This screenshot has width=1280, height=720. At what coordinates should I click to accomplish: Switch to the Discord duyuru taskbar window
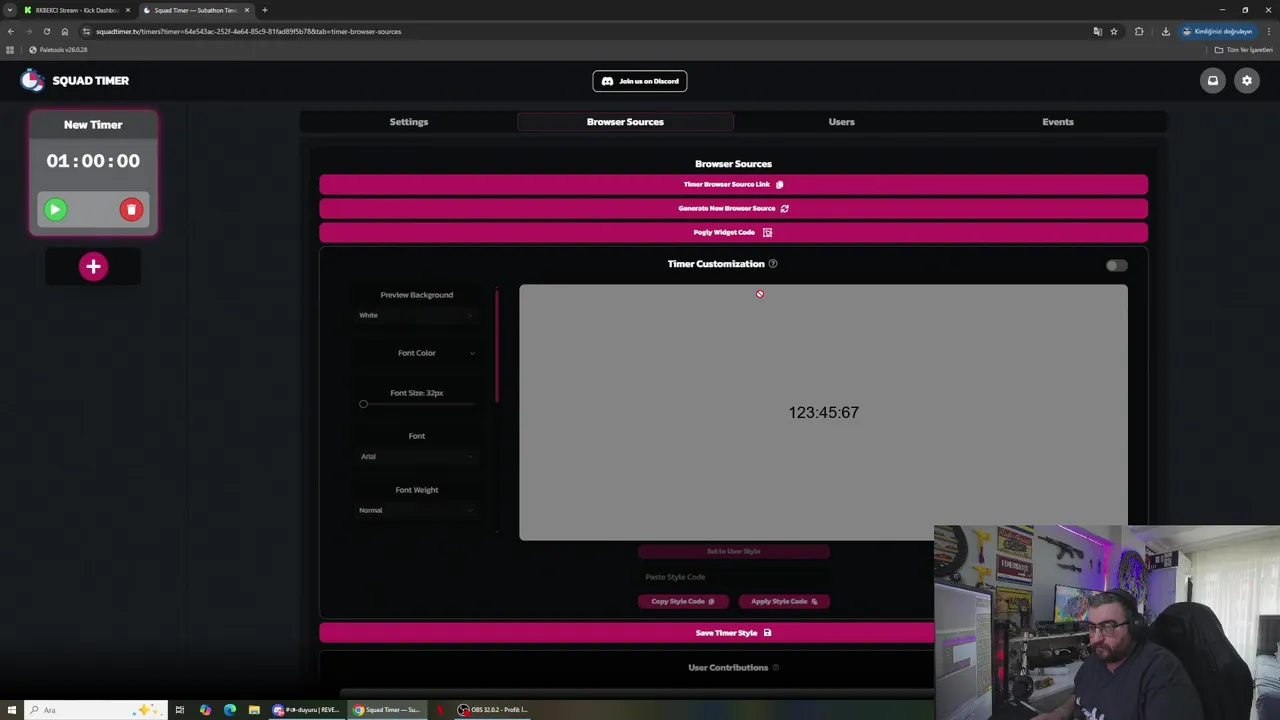[x=307, y=710]
